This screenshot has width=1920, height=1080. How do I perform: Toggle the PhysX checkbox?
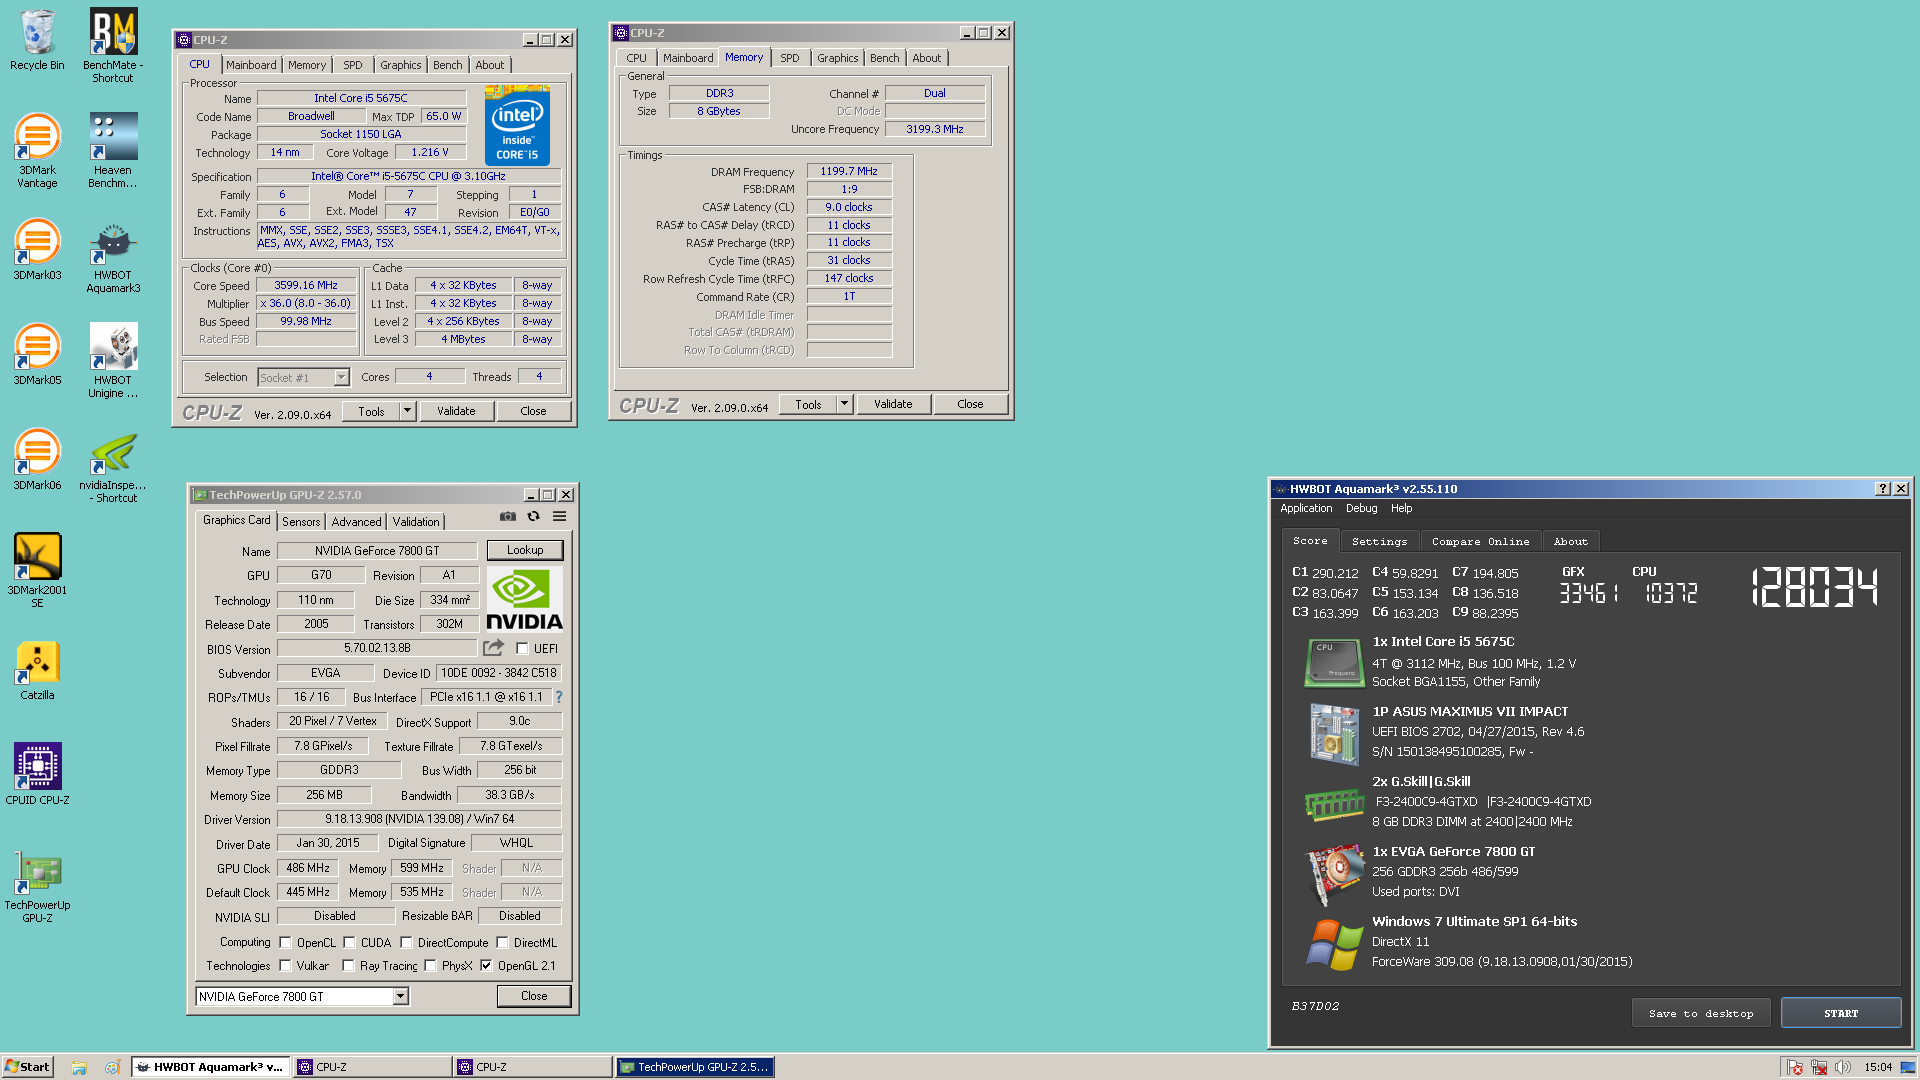pyautogui.click(x=430, y=965)
